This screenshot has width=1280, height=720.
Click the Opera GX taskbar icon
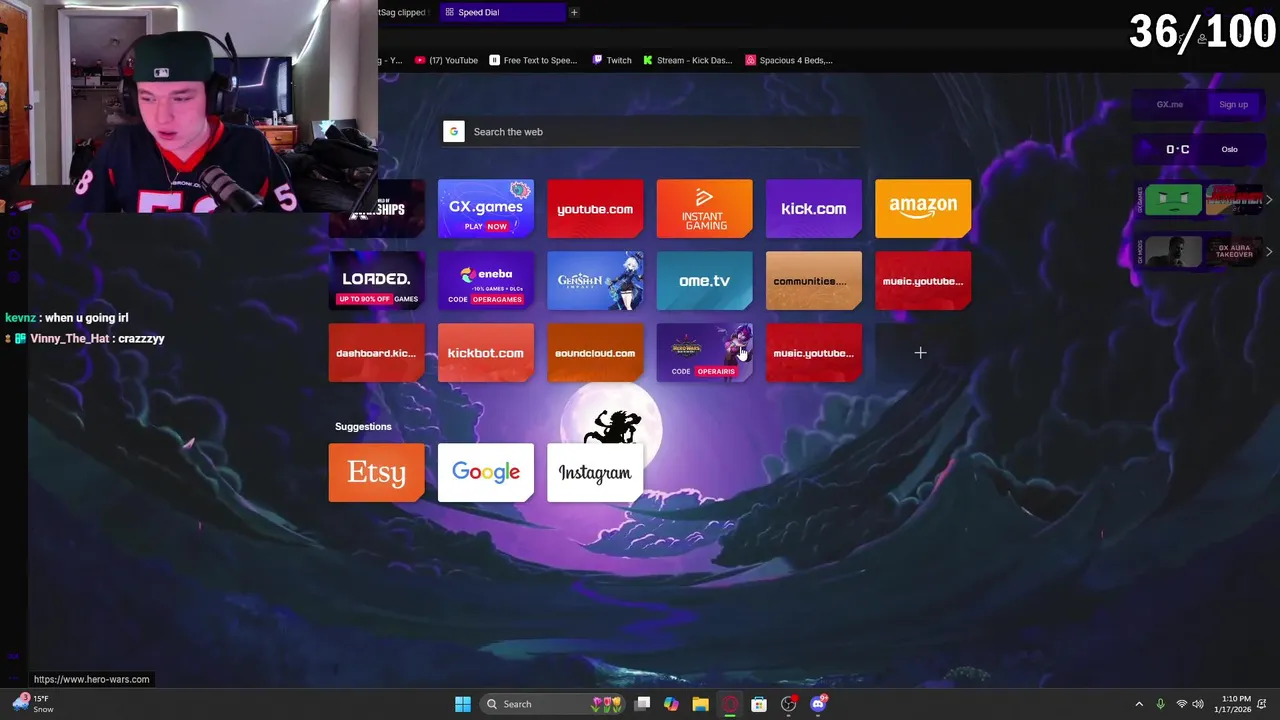point(730,704)
